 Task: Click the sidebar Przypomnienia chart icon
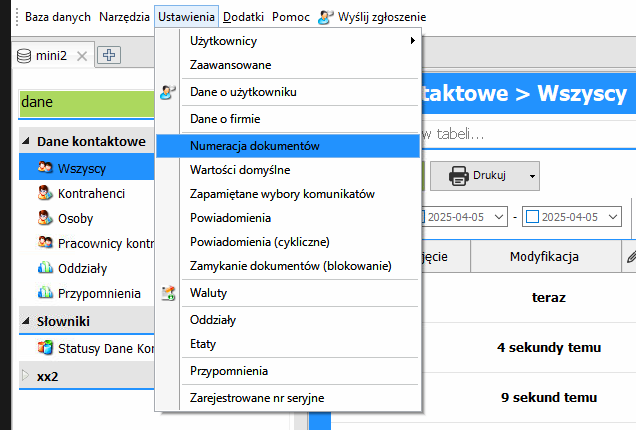[45, 292]
